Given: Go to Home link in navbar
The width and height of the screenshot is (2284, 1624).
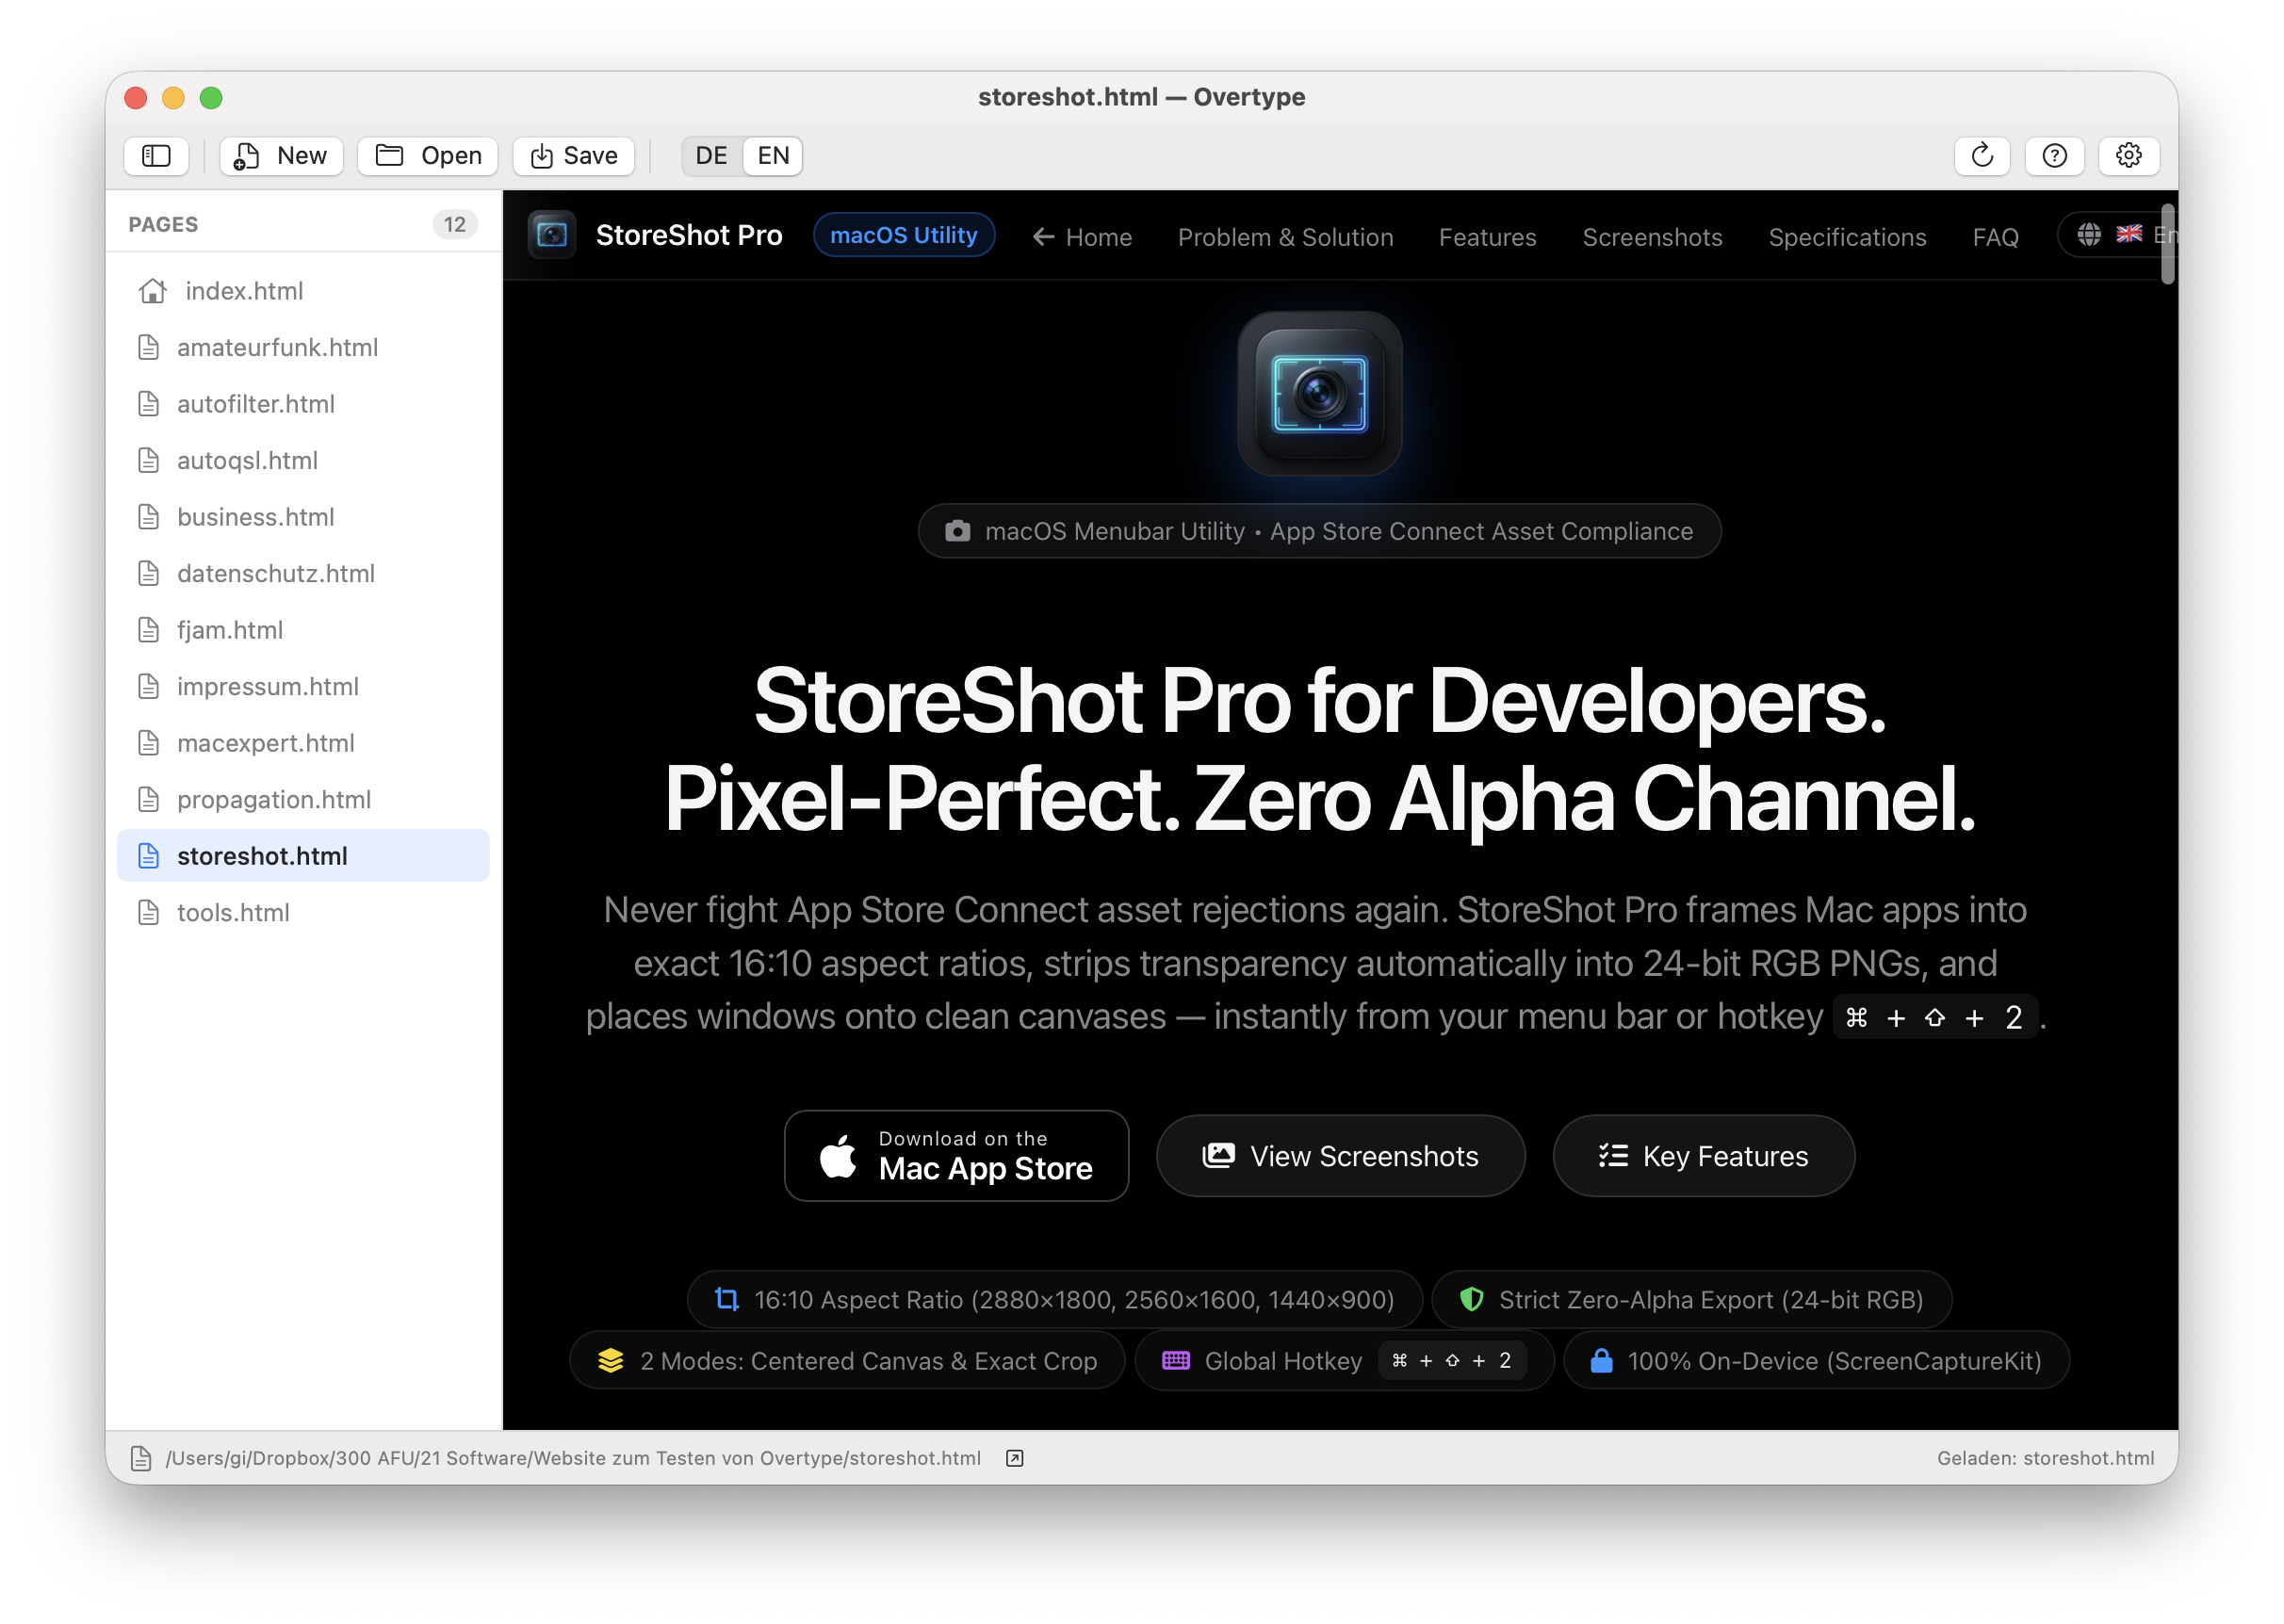Looking at the screenshot, I should 1082,237.
